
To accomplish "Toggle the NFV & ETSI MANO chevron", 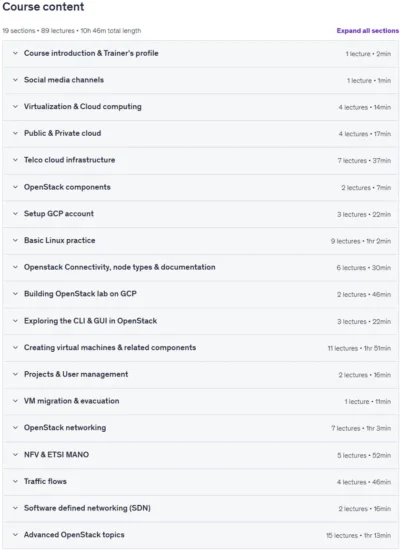I will 15,455.
